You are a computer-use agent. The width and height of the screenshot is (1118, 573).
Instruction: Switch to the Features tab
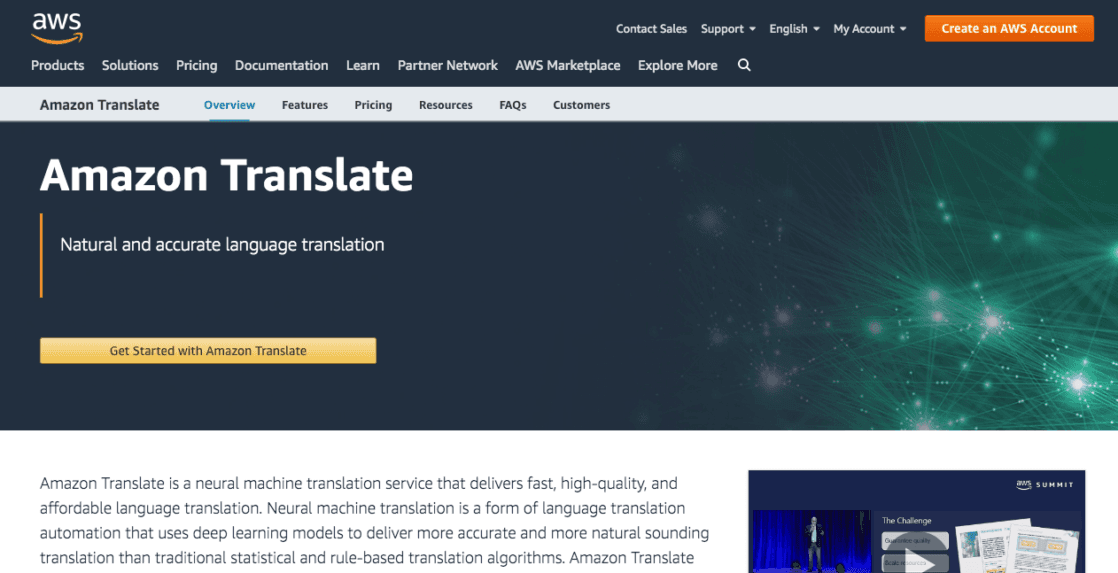304,105
